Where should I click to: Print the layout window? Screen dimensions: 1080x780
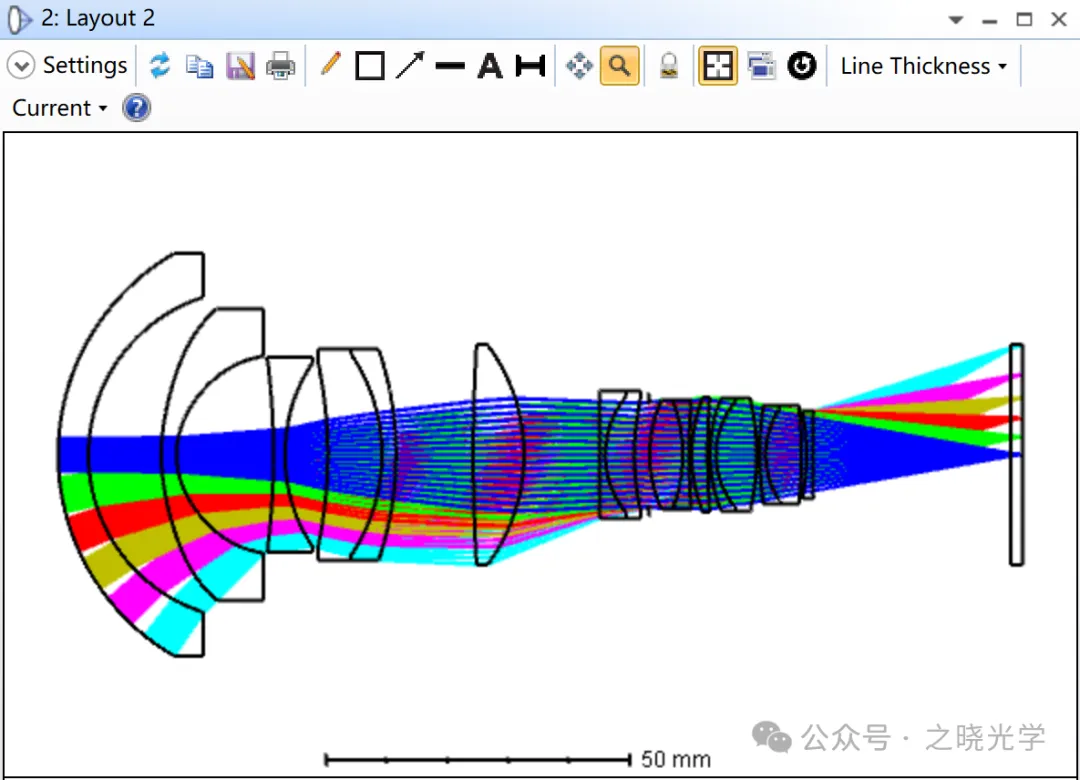pyautogui.click(x=281, y=67)
